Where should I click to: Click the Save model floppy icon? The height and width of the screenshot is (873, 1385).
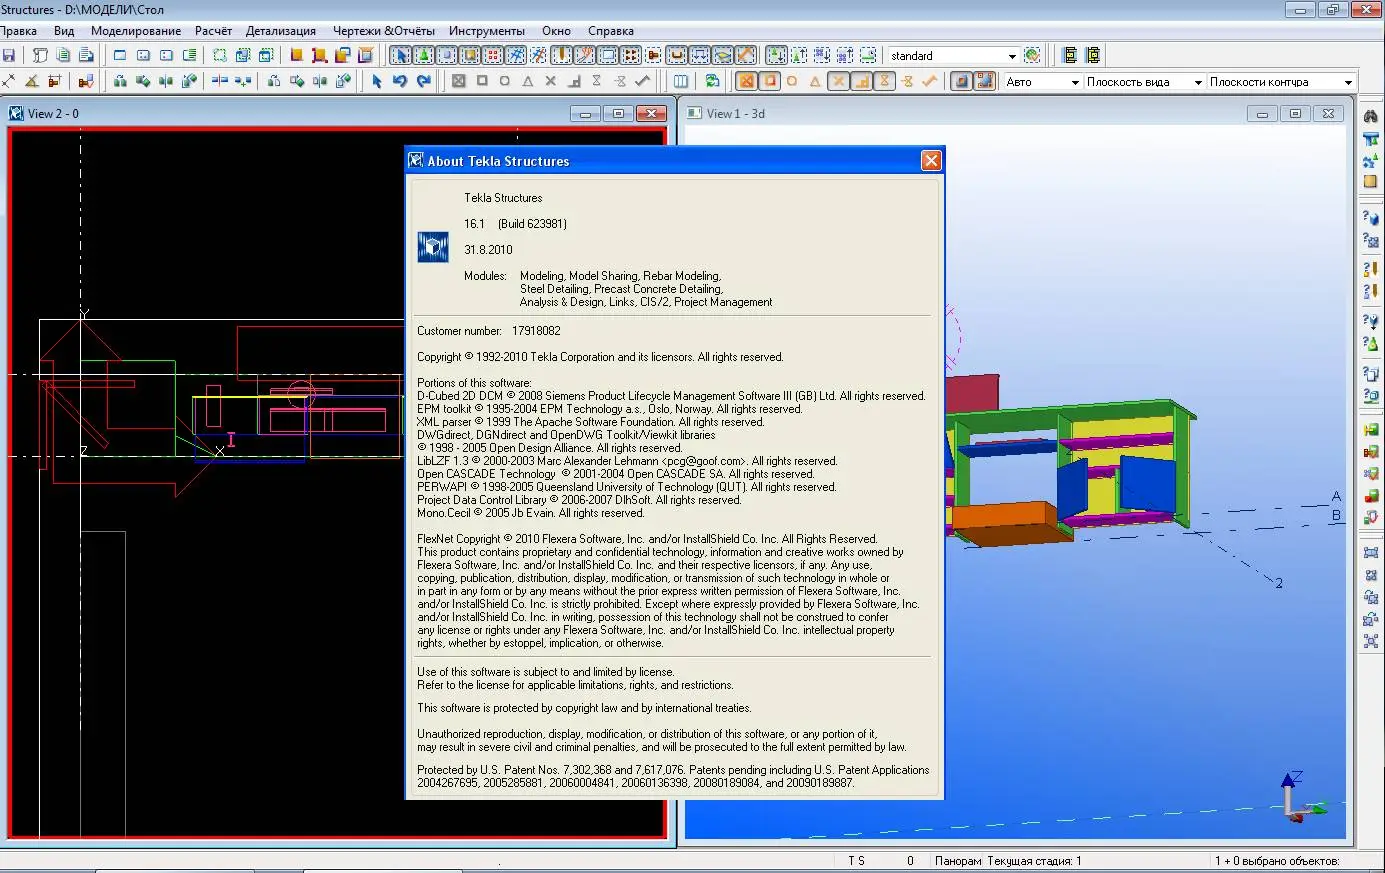click(9, 55)
